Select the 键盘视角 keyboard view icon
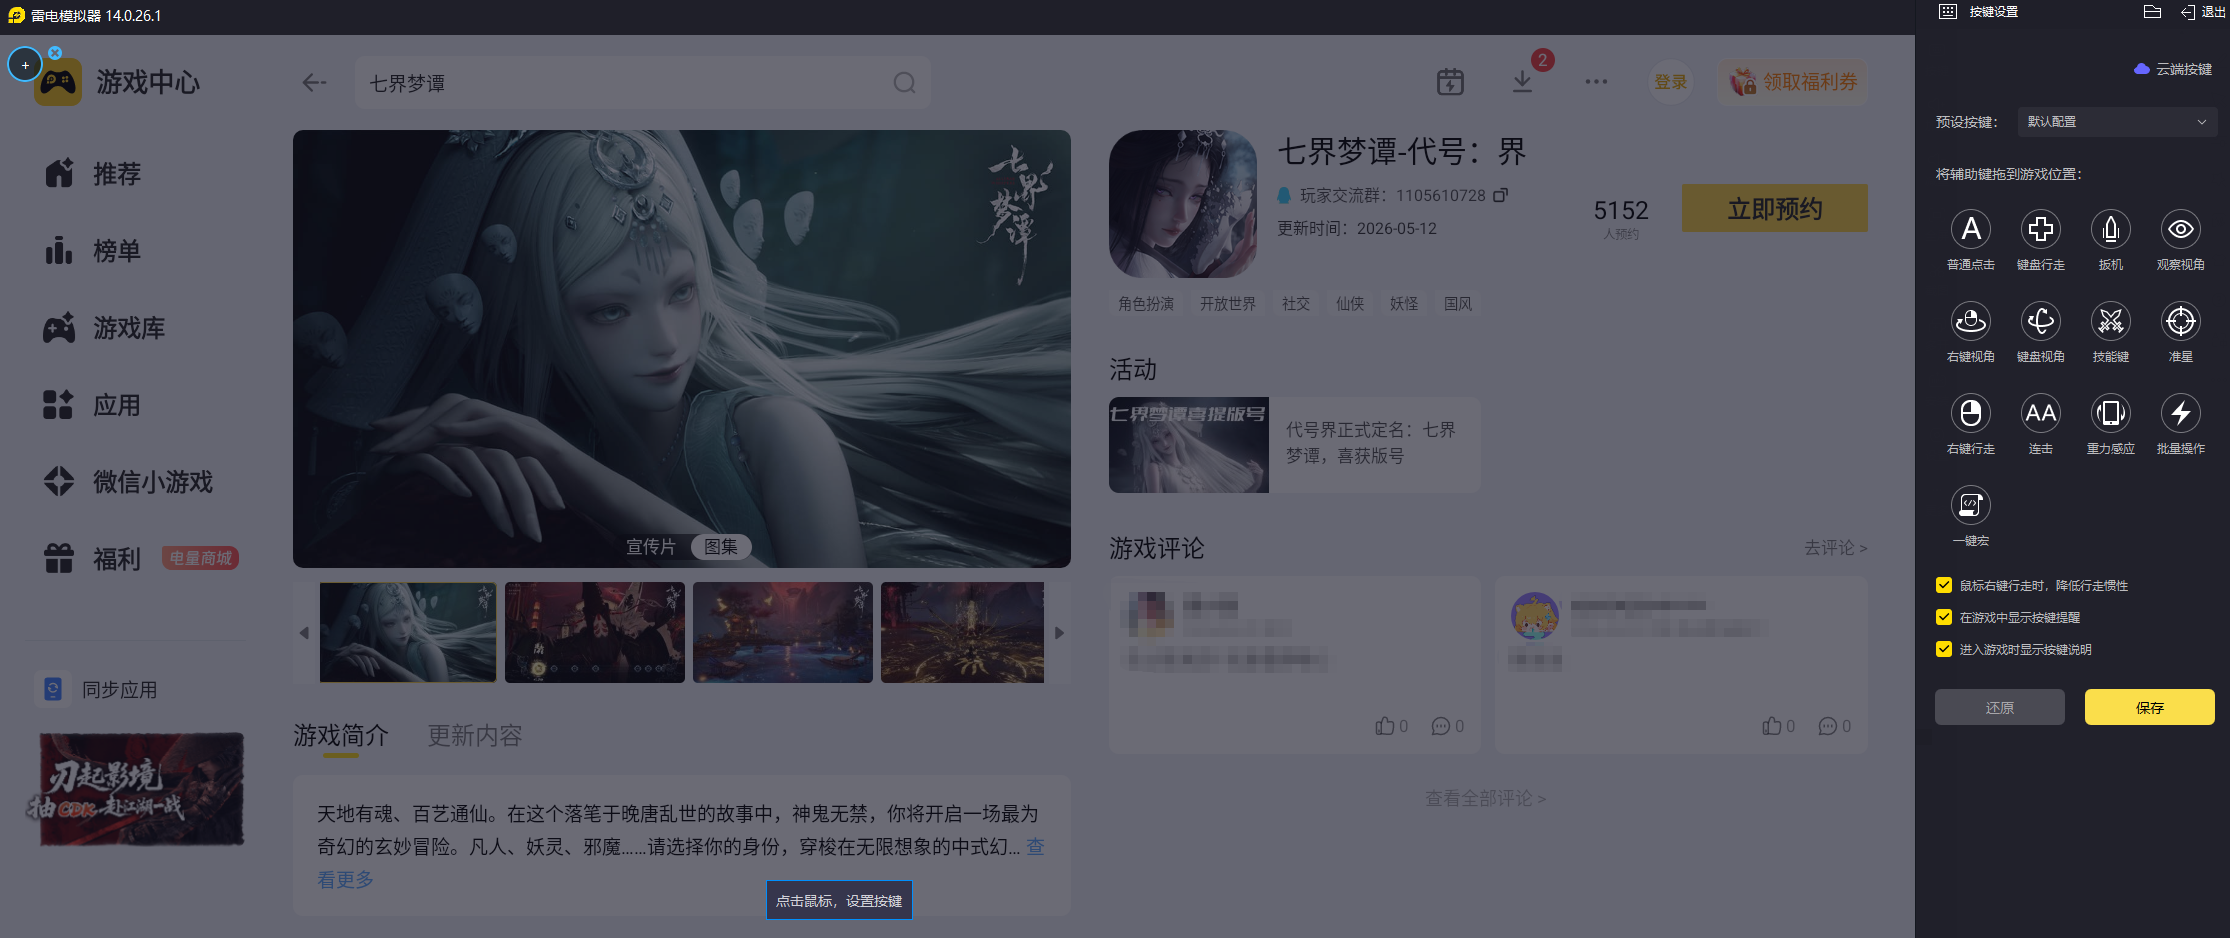Viewport: 2230px width, 938px height. pyautogui.click(x=2040, y=321)
